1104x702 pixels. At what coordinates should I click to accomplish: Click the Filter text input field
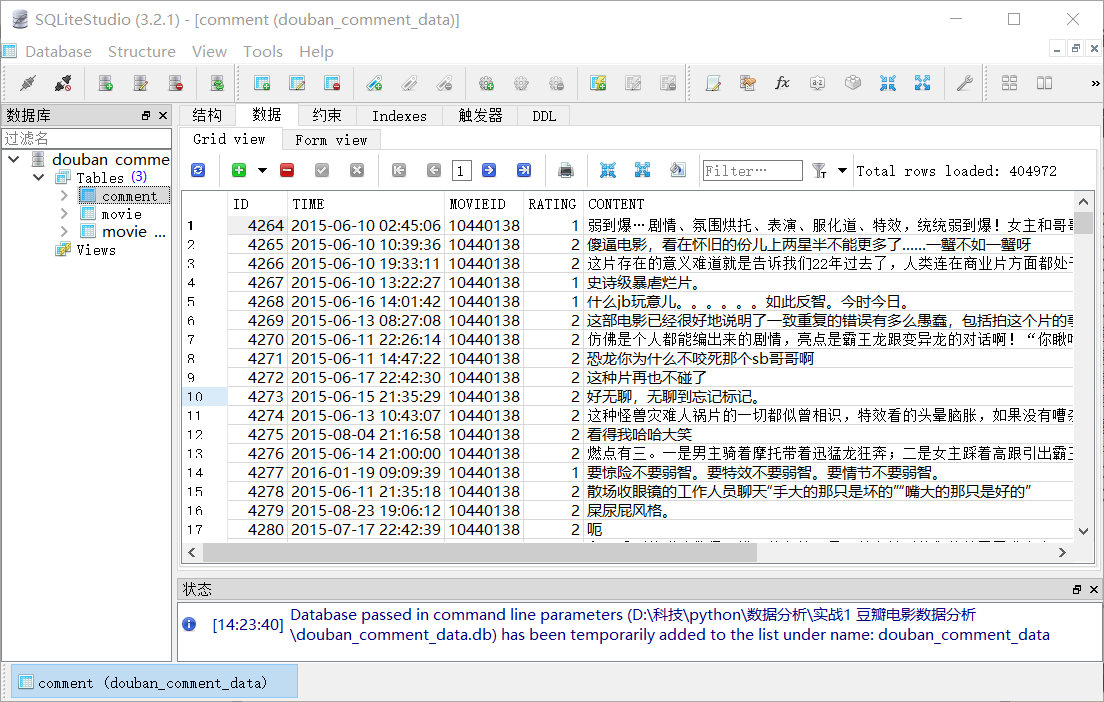point(753,170)
